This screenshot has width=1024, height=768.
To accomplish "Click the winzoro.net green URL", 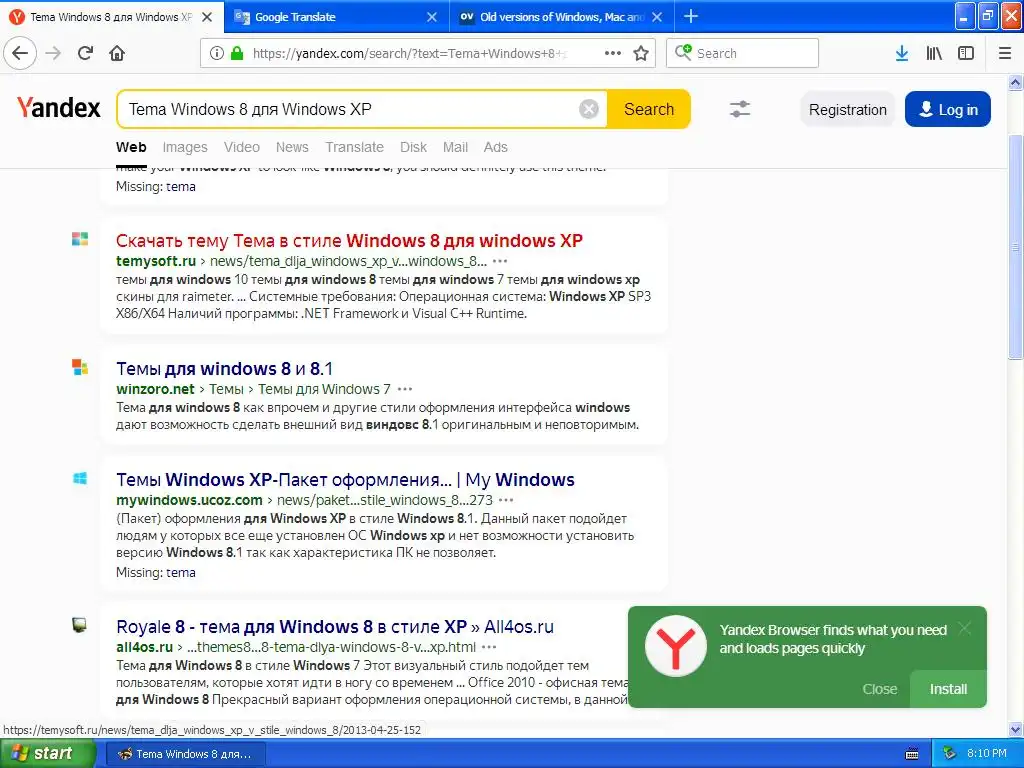I will 155,389.
